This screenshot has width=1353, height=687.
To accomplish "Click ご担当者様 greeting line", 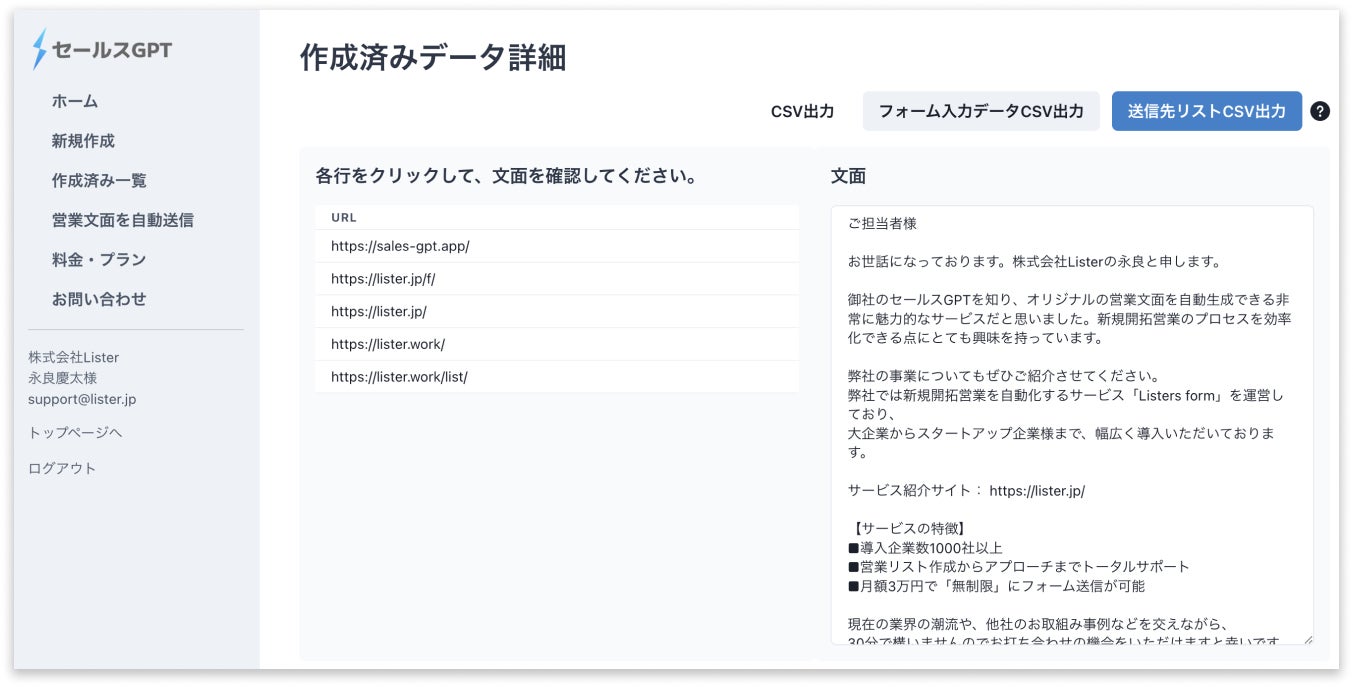I will coord(883,224).
